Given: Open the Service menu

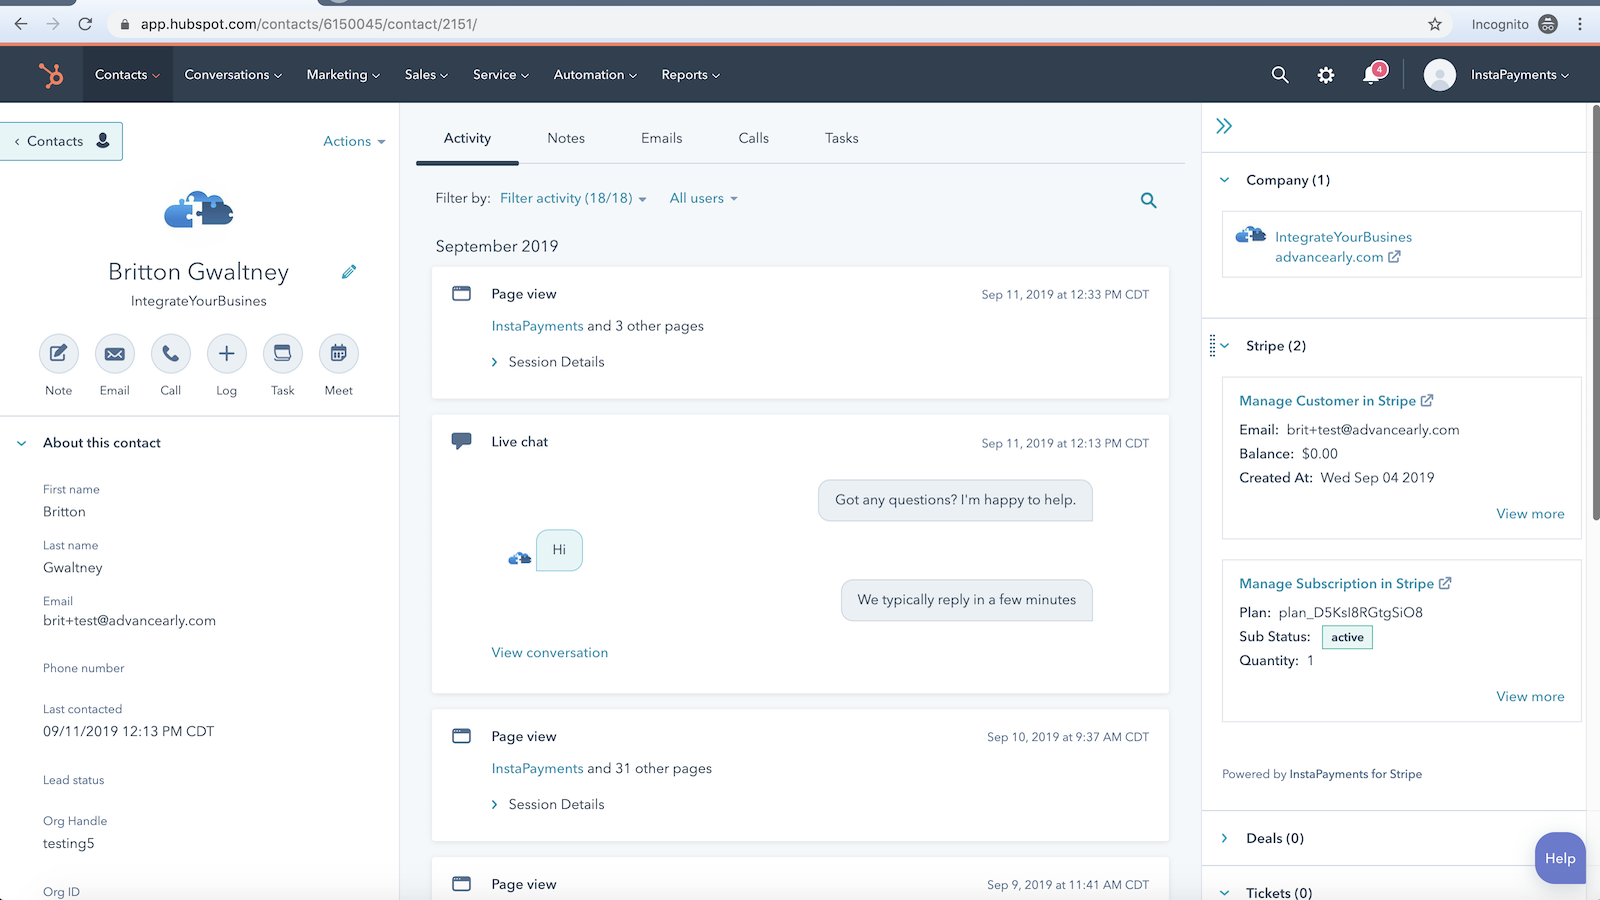Looking at the screenshot, I should point(501,75).
